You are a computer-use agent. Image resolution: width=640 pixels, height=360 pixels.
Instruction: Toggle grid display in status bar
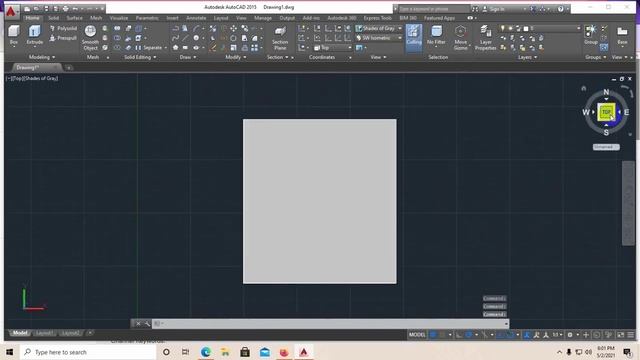(433, 335)
